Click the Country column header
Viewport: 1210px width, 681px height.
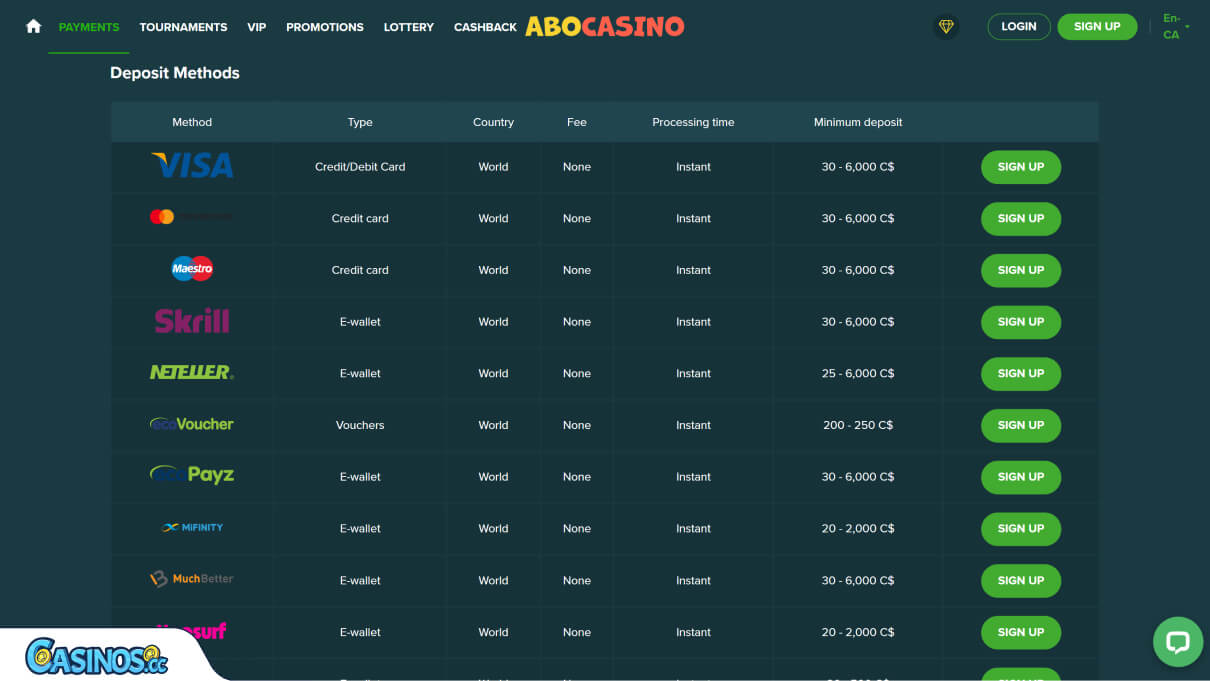point(493,122)
